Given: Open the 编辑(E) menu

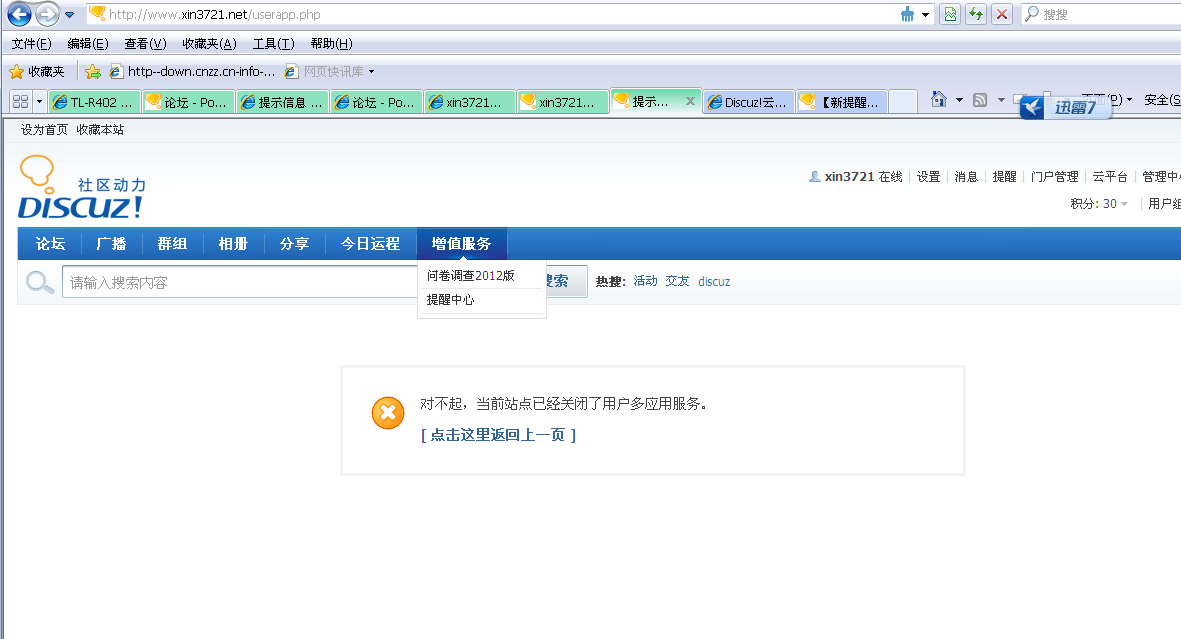Looking at the screenshot, I should point(87,44).
